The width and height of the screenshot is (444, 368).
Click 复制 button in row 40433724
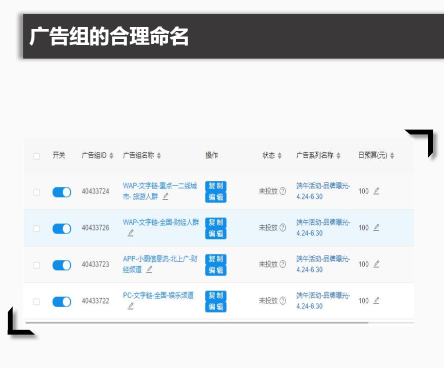coord(216,186)
